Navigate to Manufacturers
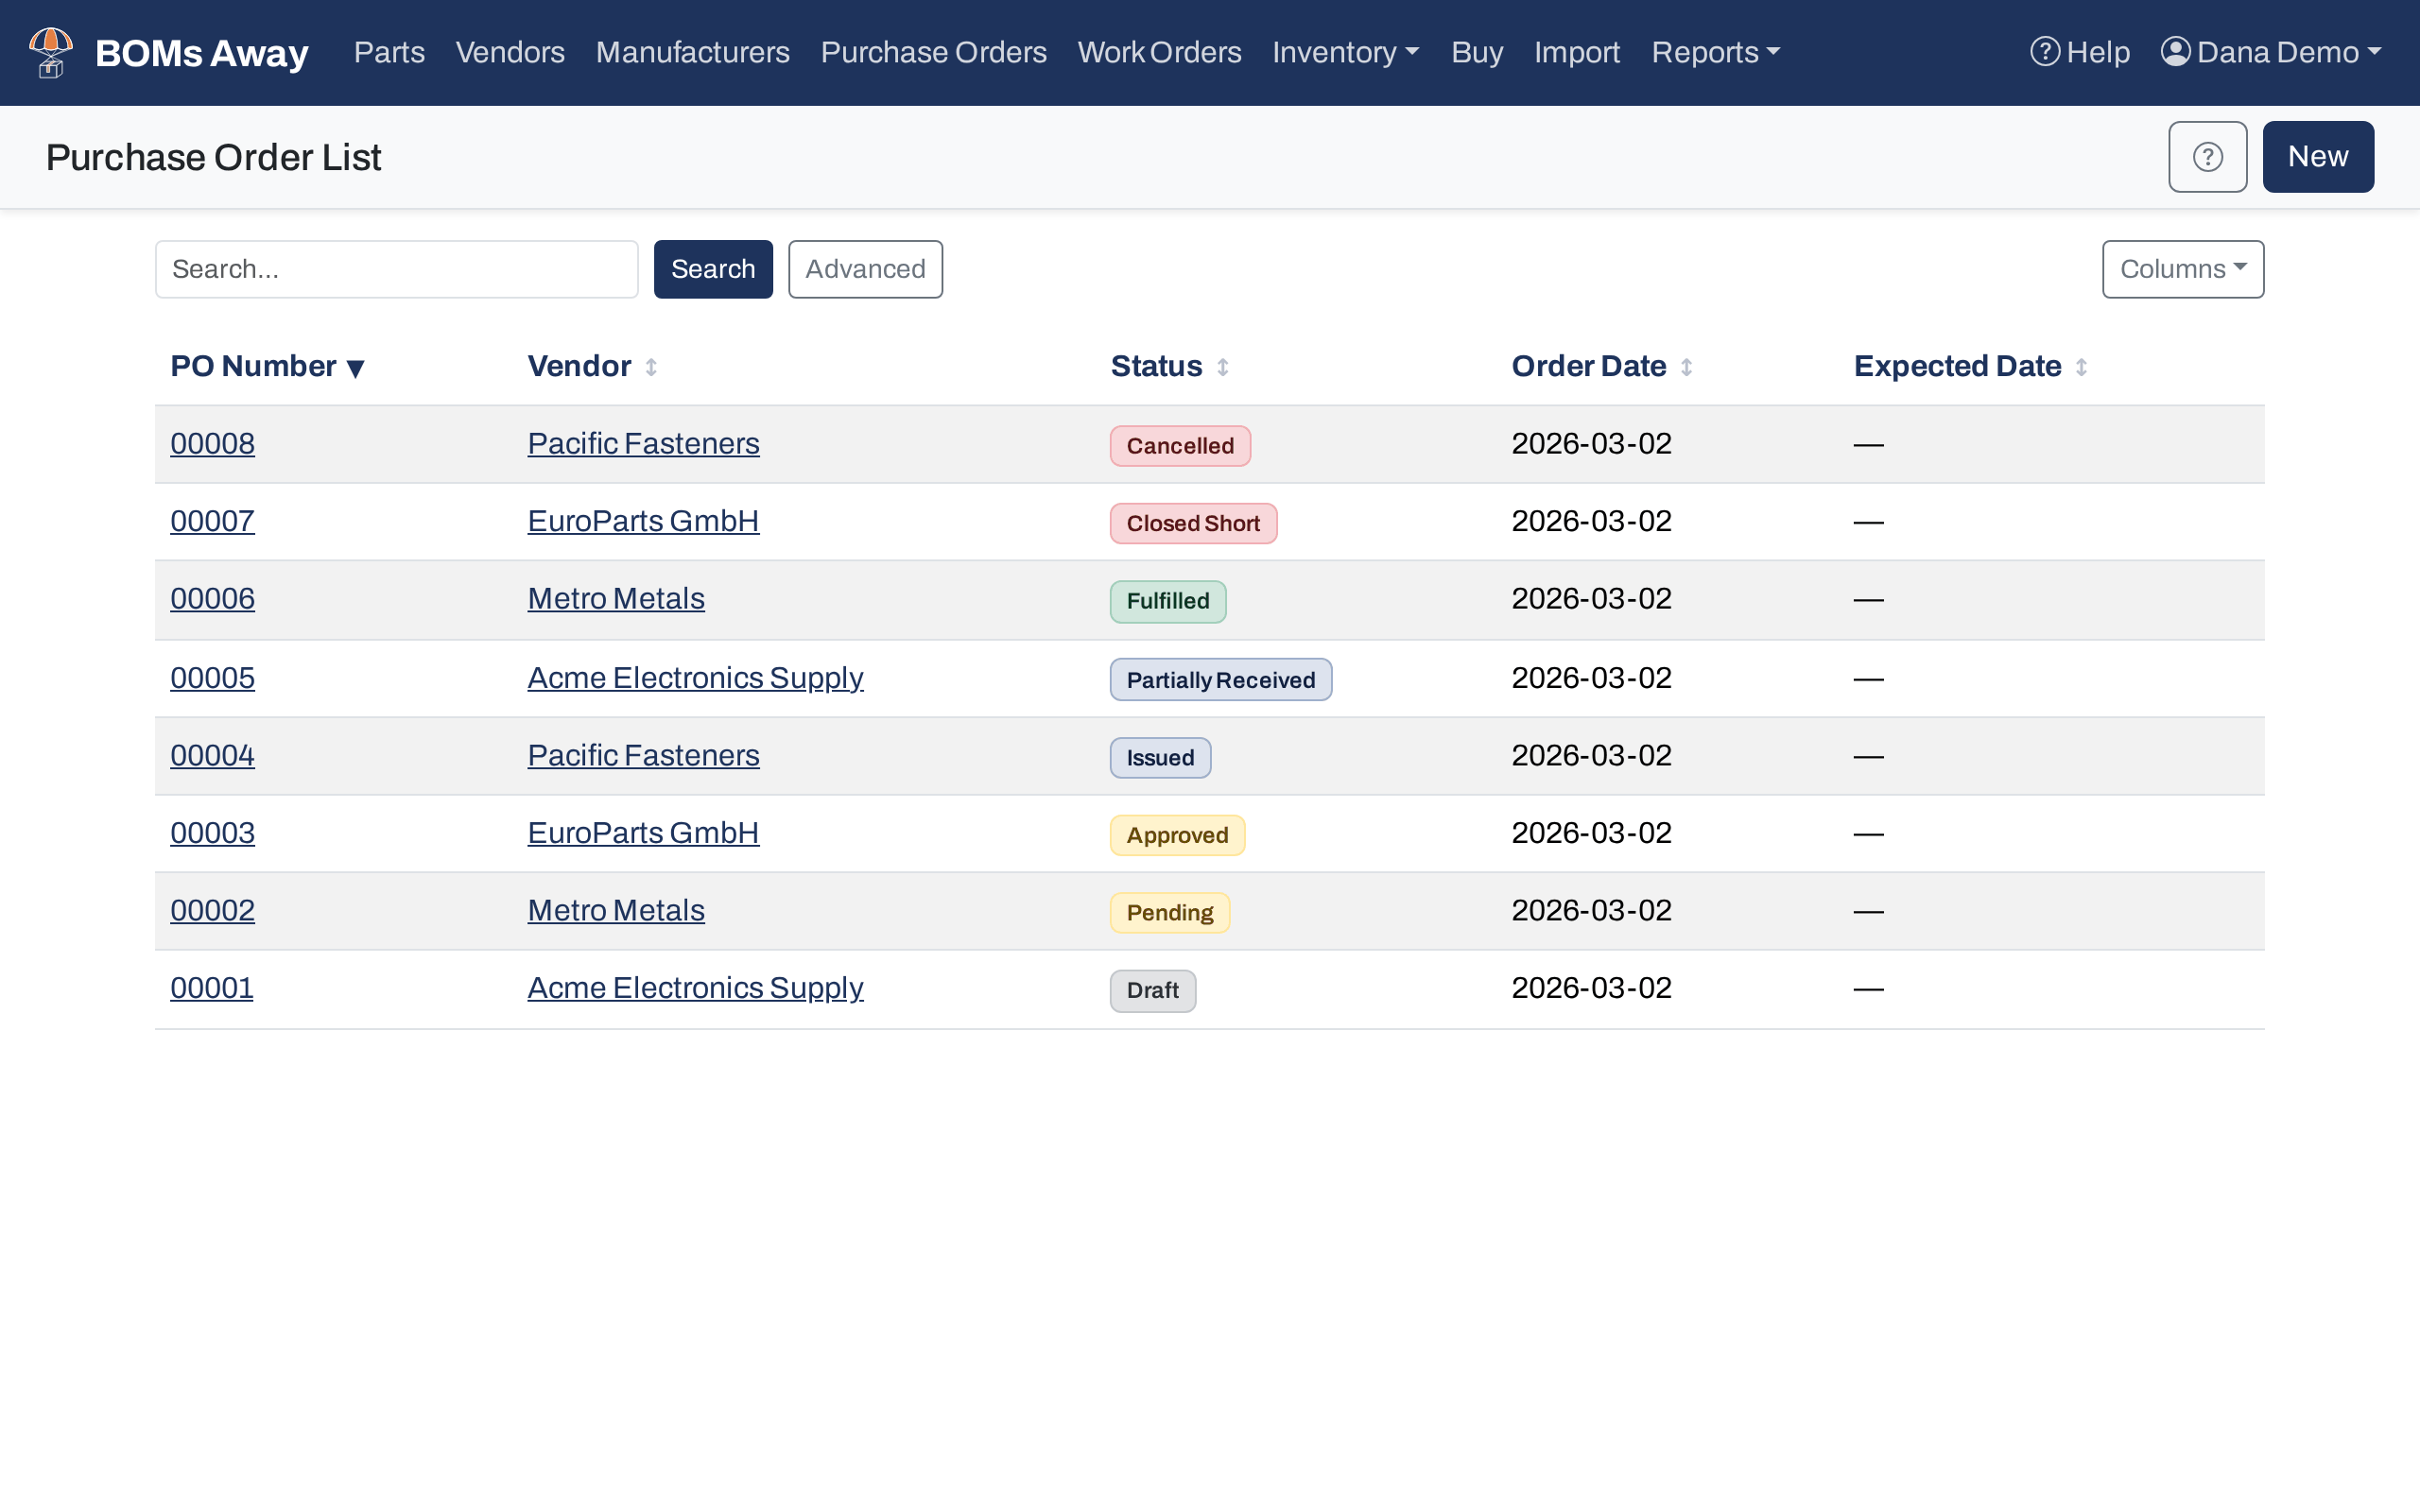 [x=692, y=52]
